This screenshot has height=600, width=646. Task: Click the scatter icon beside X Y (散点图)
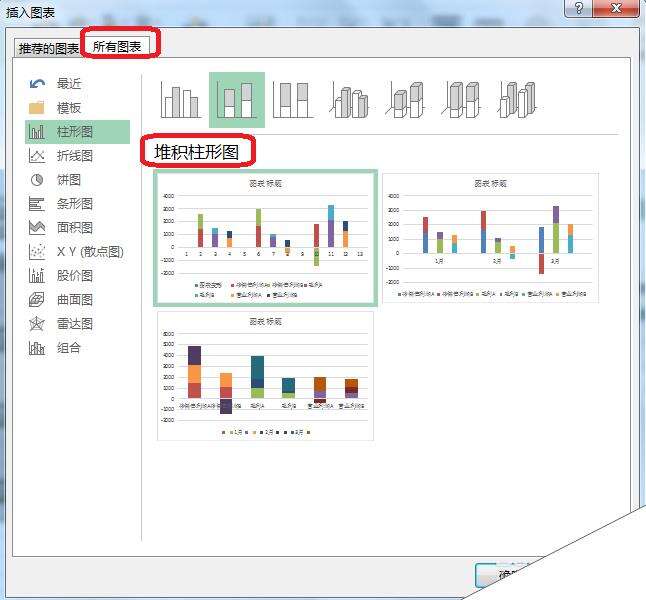pyautogui.click(x=37, y=251)
